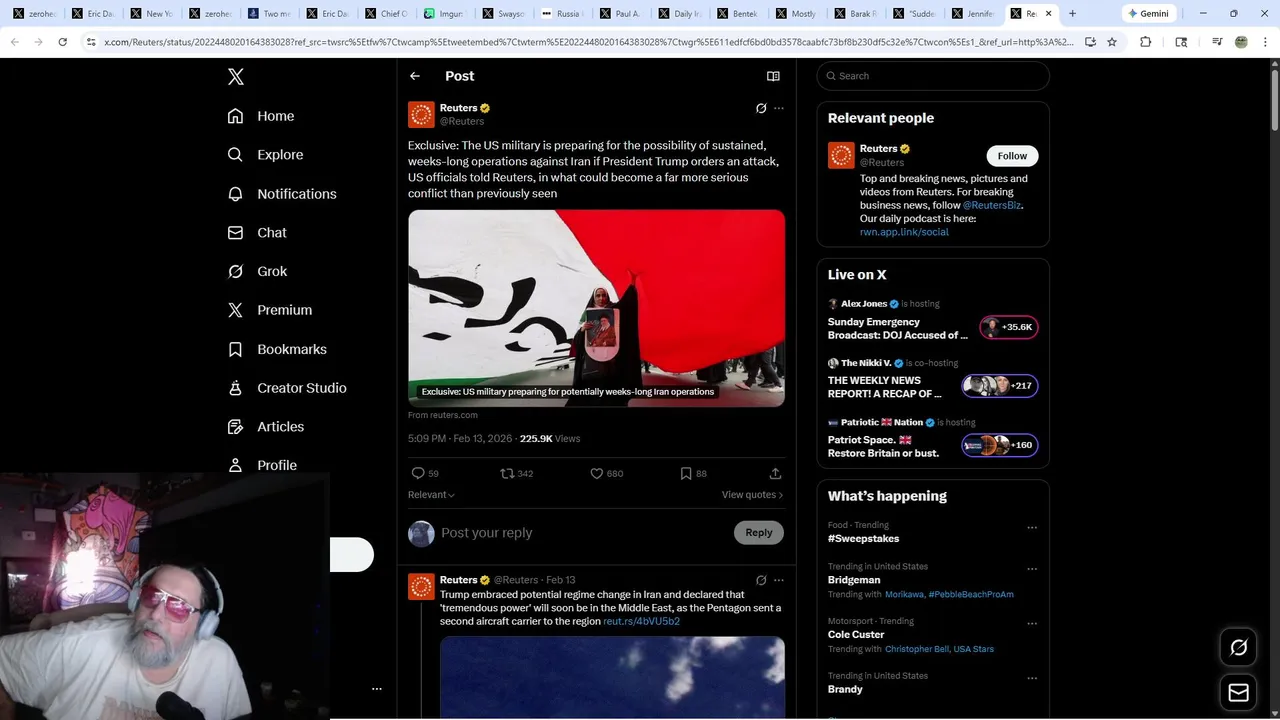Screen dimensions: 1280x720
Task: Join Patriotic Nation Patriot Space
Action: [x=1000, y=445]
